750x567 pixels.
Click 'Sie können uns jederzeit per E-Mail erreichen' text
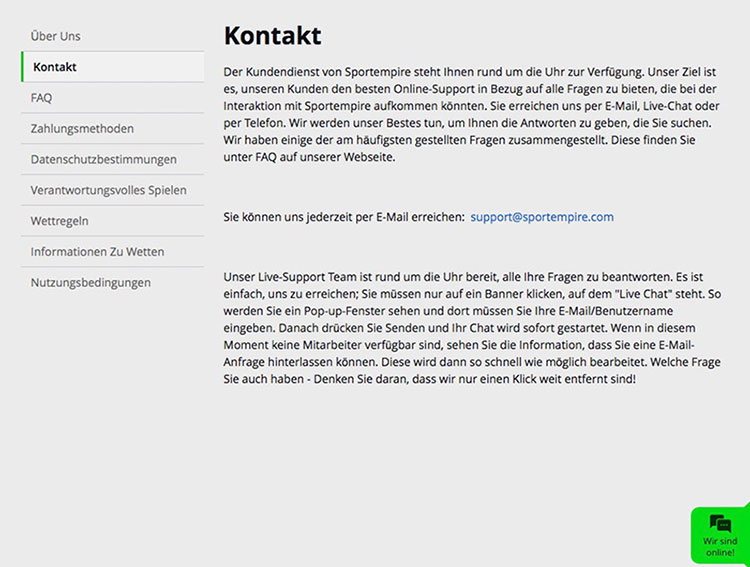344,217
